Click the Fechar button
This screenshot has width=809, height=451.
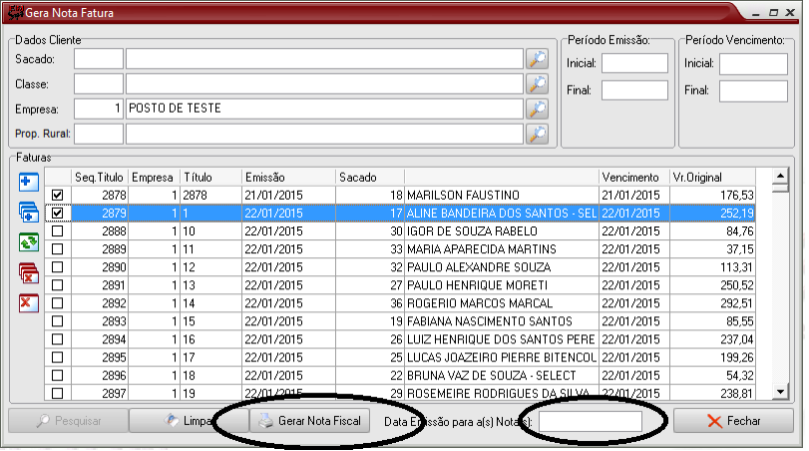pyautogui.click(x=733, y=421)
